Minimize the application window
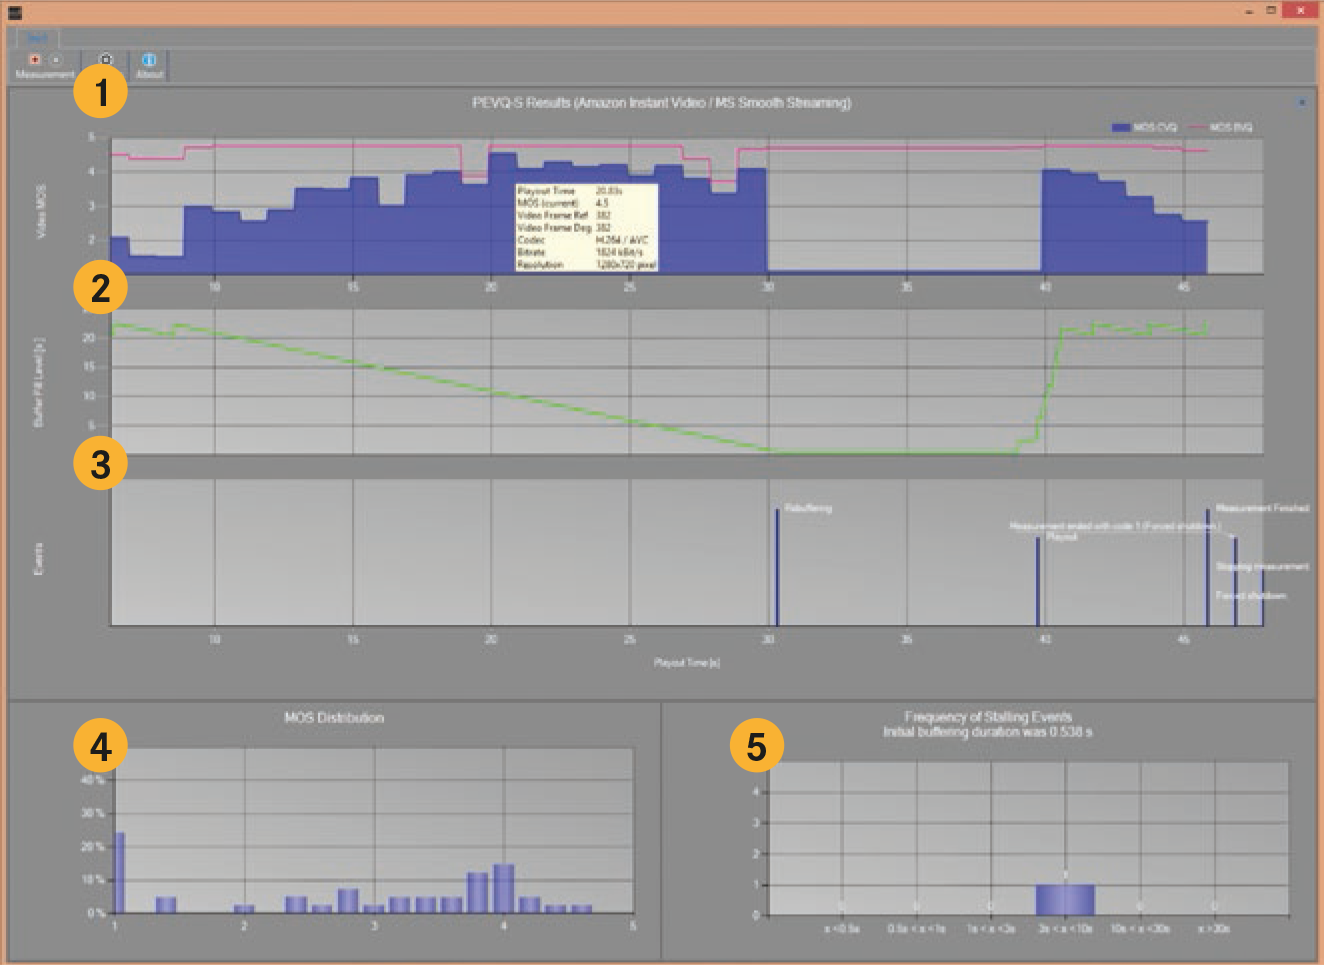The height and width of the screenshot is (965, 1324). [x=1249, y=11]
